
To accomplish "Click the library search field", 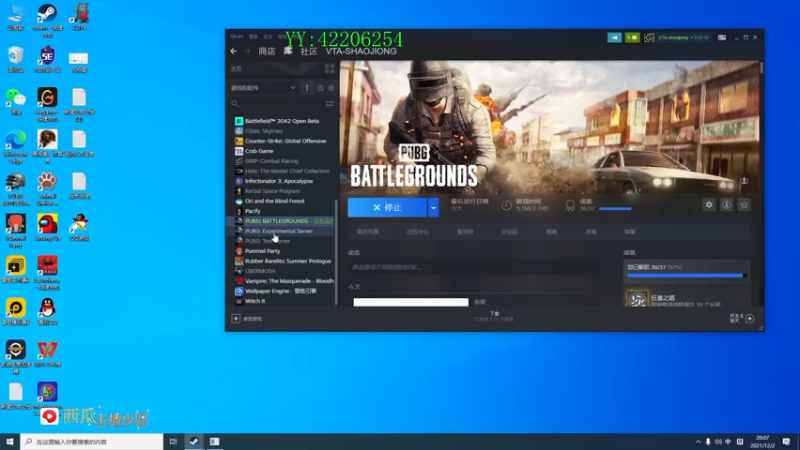I will (278, 104).
